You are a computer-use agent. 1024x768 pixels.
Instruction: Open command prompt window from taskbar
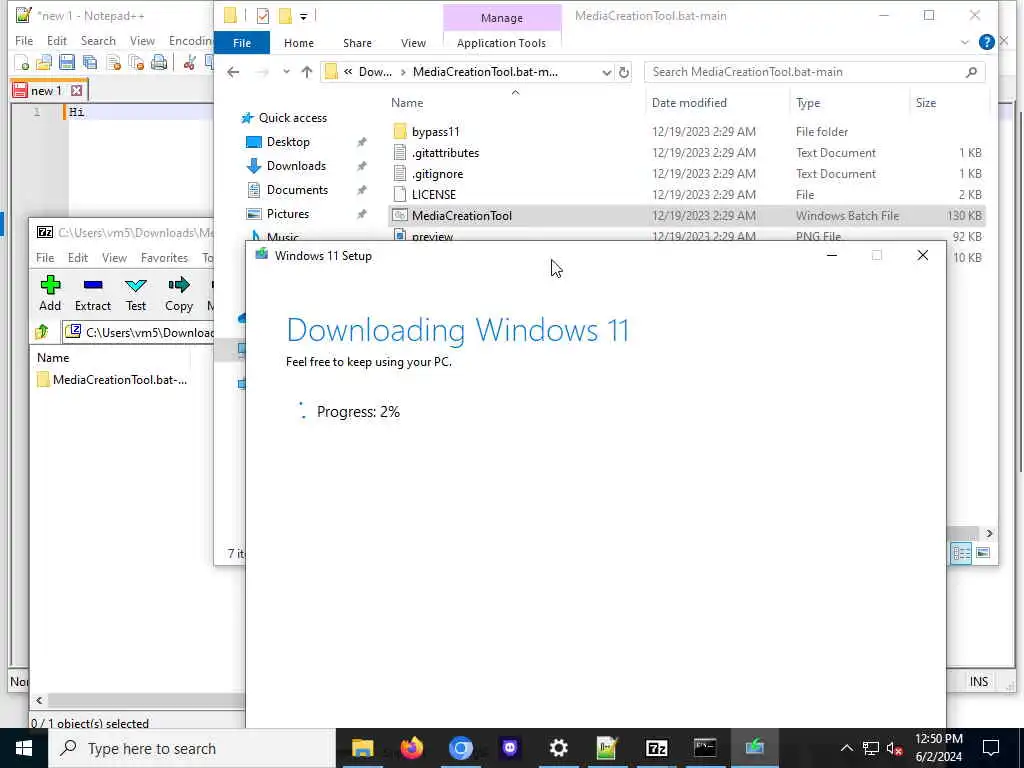pos(705,748)
